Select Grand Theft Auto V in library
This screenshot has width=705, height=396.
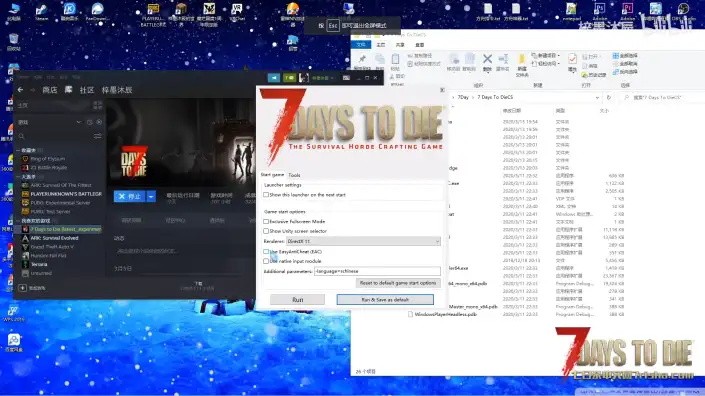click(52, 247)
